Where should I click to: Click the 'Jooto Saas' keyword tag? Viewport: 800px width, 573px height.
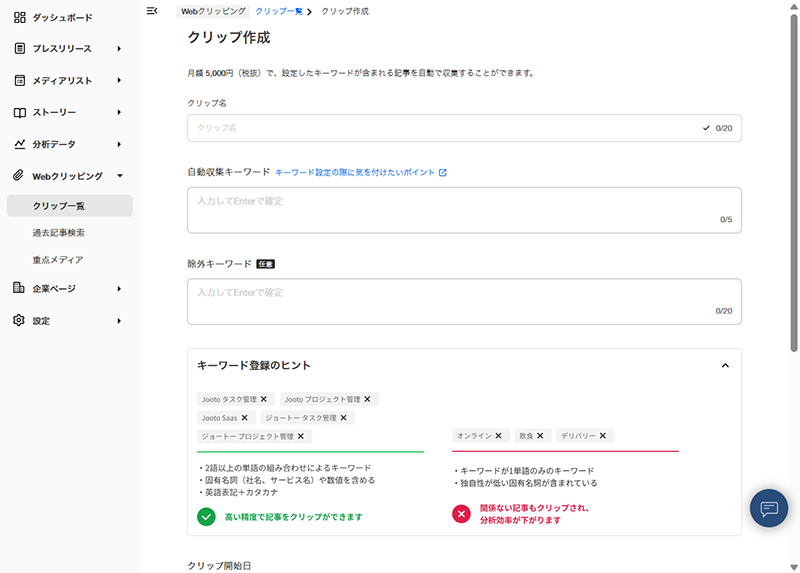[x=226, y=418]
